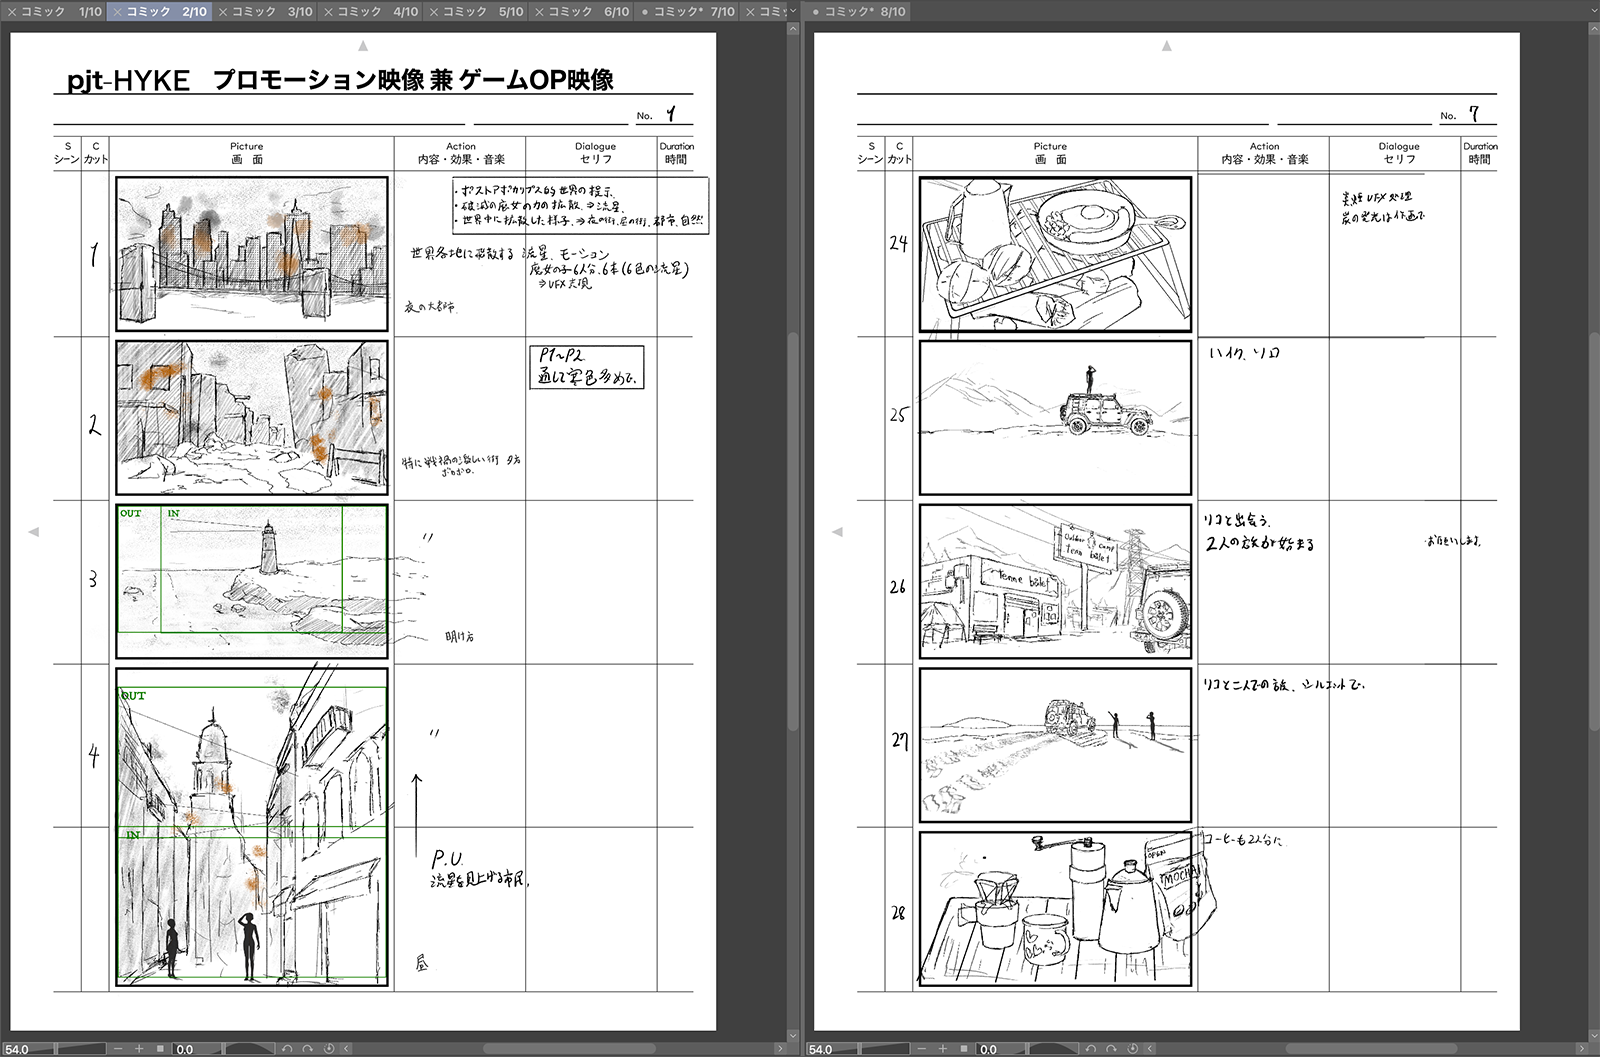Zoom in the right canvas with plus icon
The height and width of the screenshot is (1057, 1600).
[x=943, y=1049]
